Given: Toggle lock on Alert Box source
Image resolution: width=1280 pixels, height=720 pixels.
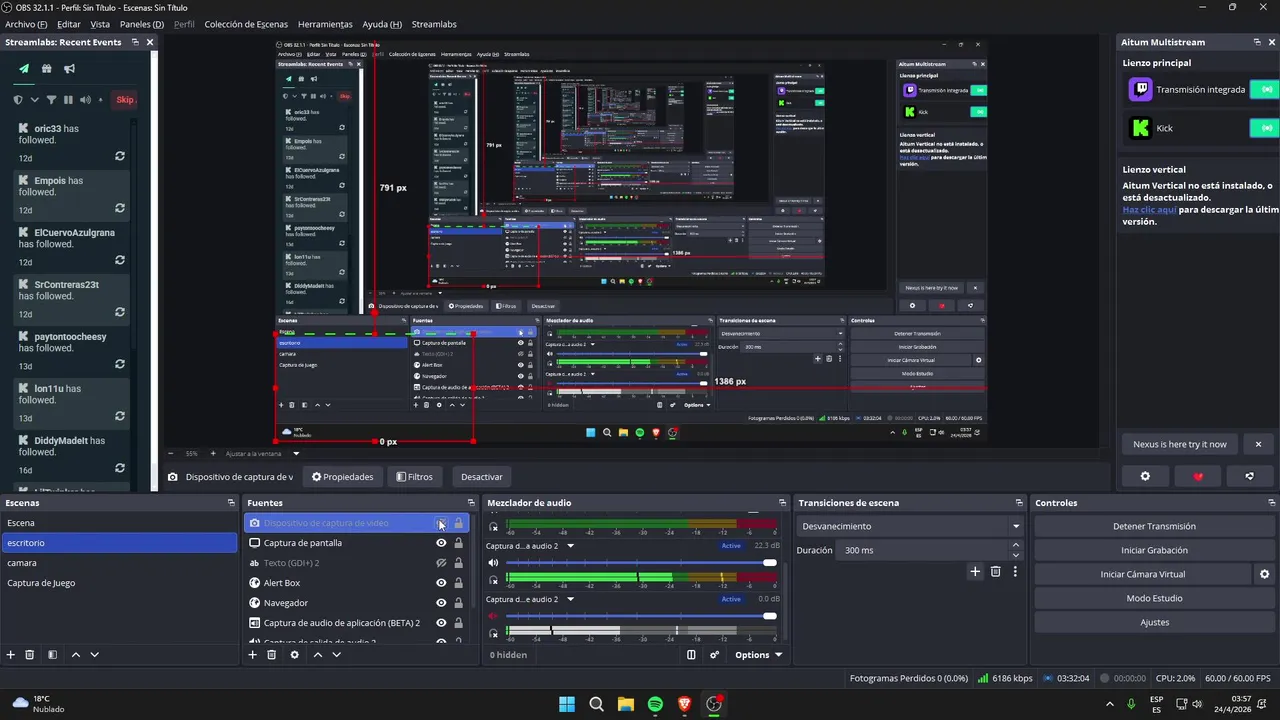Looking at the screenshot, I should point(458,583).
